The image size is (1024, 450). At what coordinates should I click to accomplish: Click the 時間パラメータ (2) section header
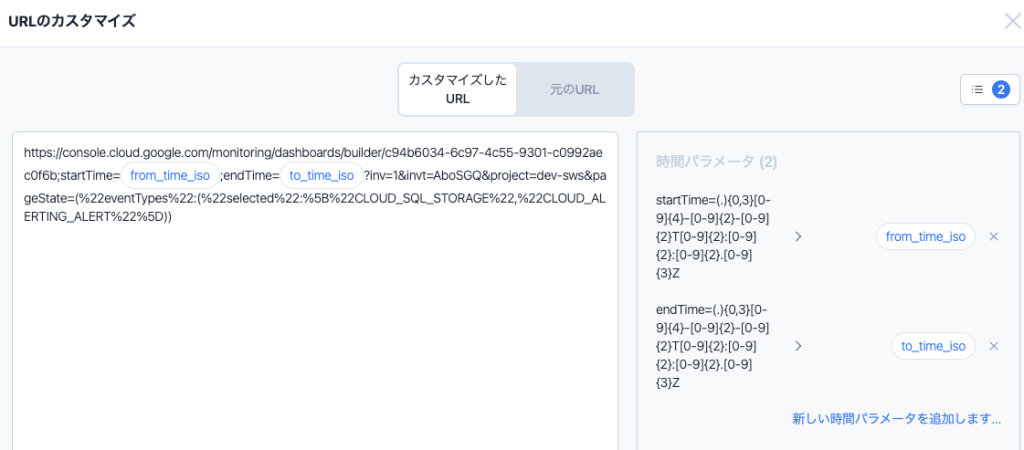pos(716,161)
